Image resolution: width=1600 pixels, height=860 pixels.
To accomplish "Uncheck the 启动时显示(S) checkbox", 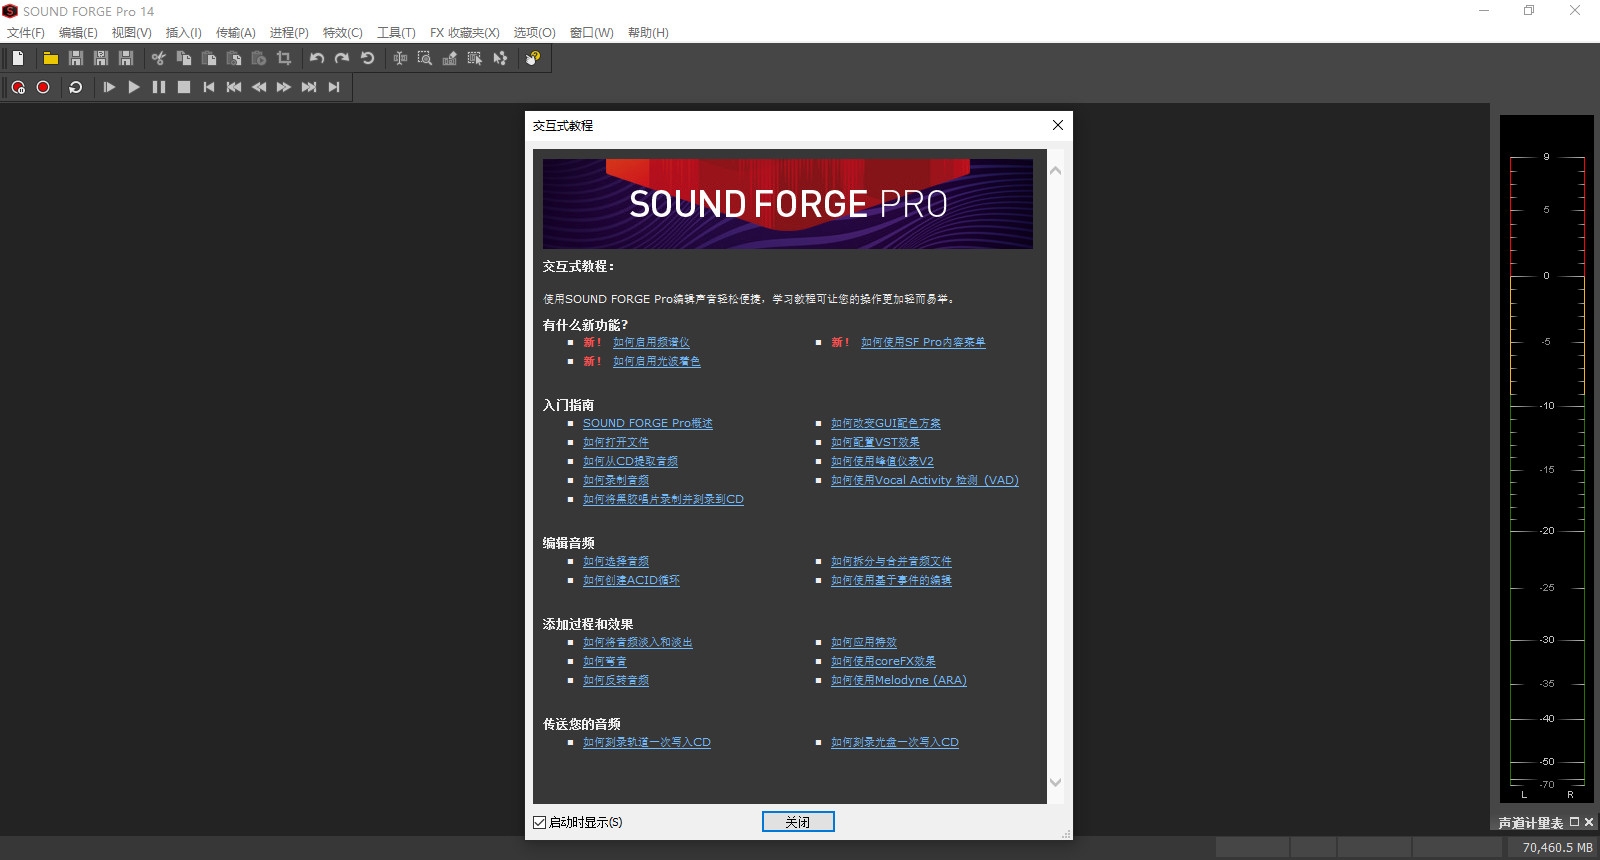I will pyautogui.click(x=540, y=822).
